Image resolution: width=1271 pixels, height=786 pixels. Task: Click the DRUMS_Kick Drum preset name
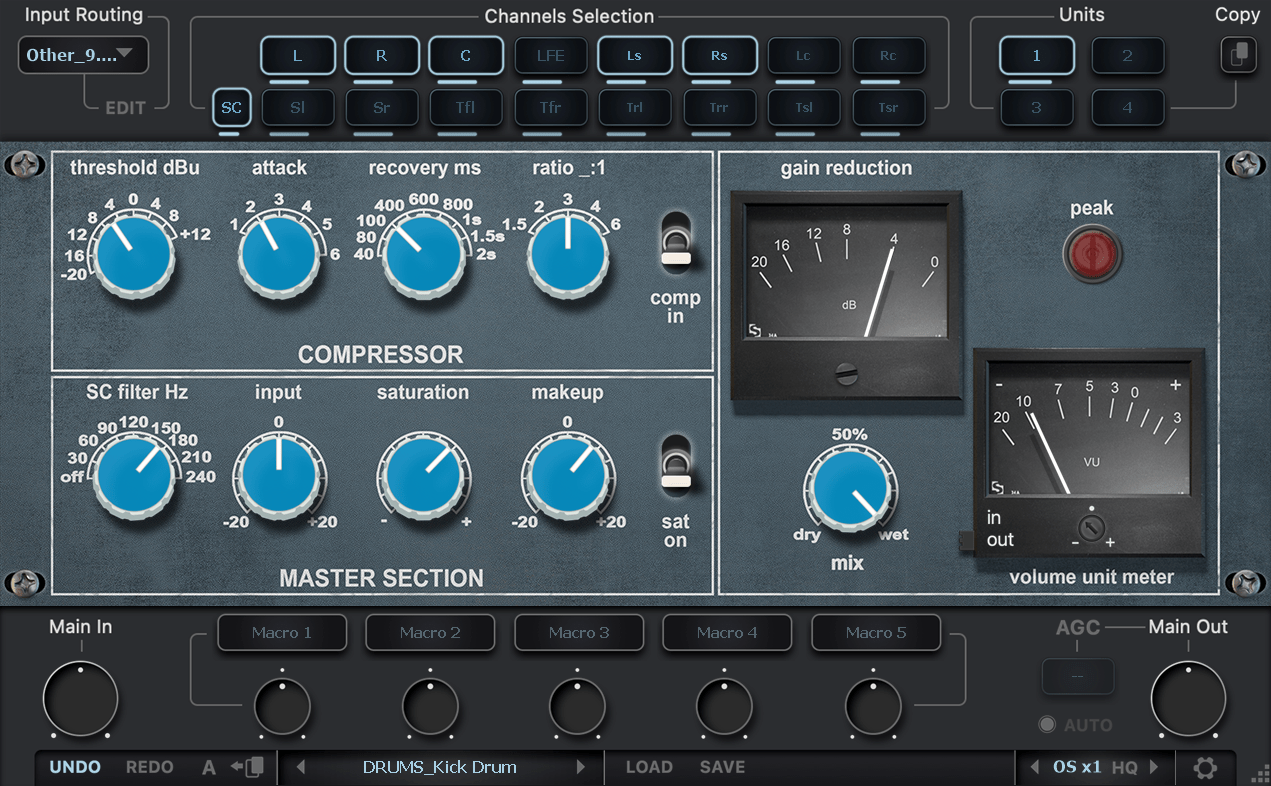coord(441,767)
